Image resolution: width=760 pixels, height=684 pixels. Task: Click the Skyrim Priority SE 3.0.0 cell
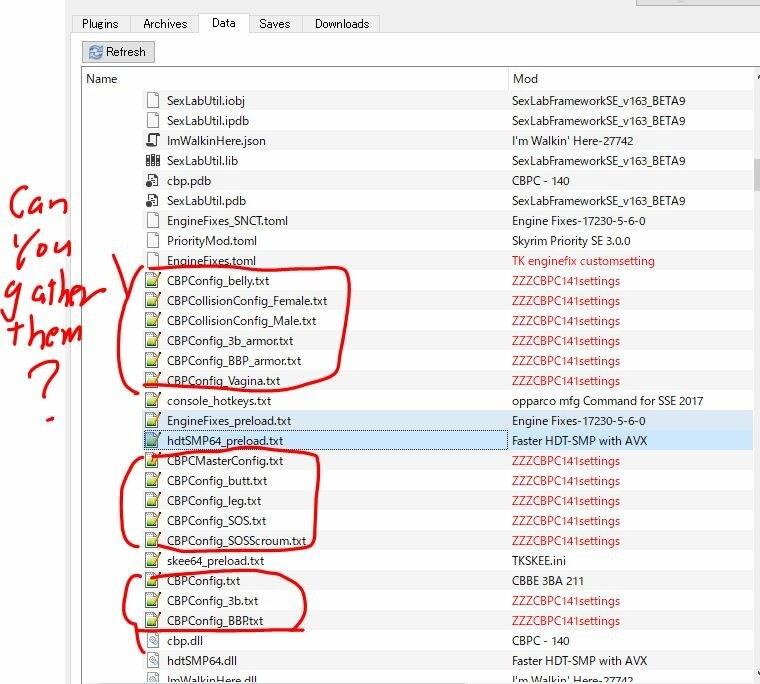pyautogui.click(x=571, y=240)
